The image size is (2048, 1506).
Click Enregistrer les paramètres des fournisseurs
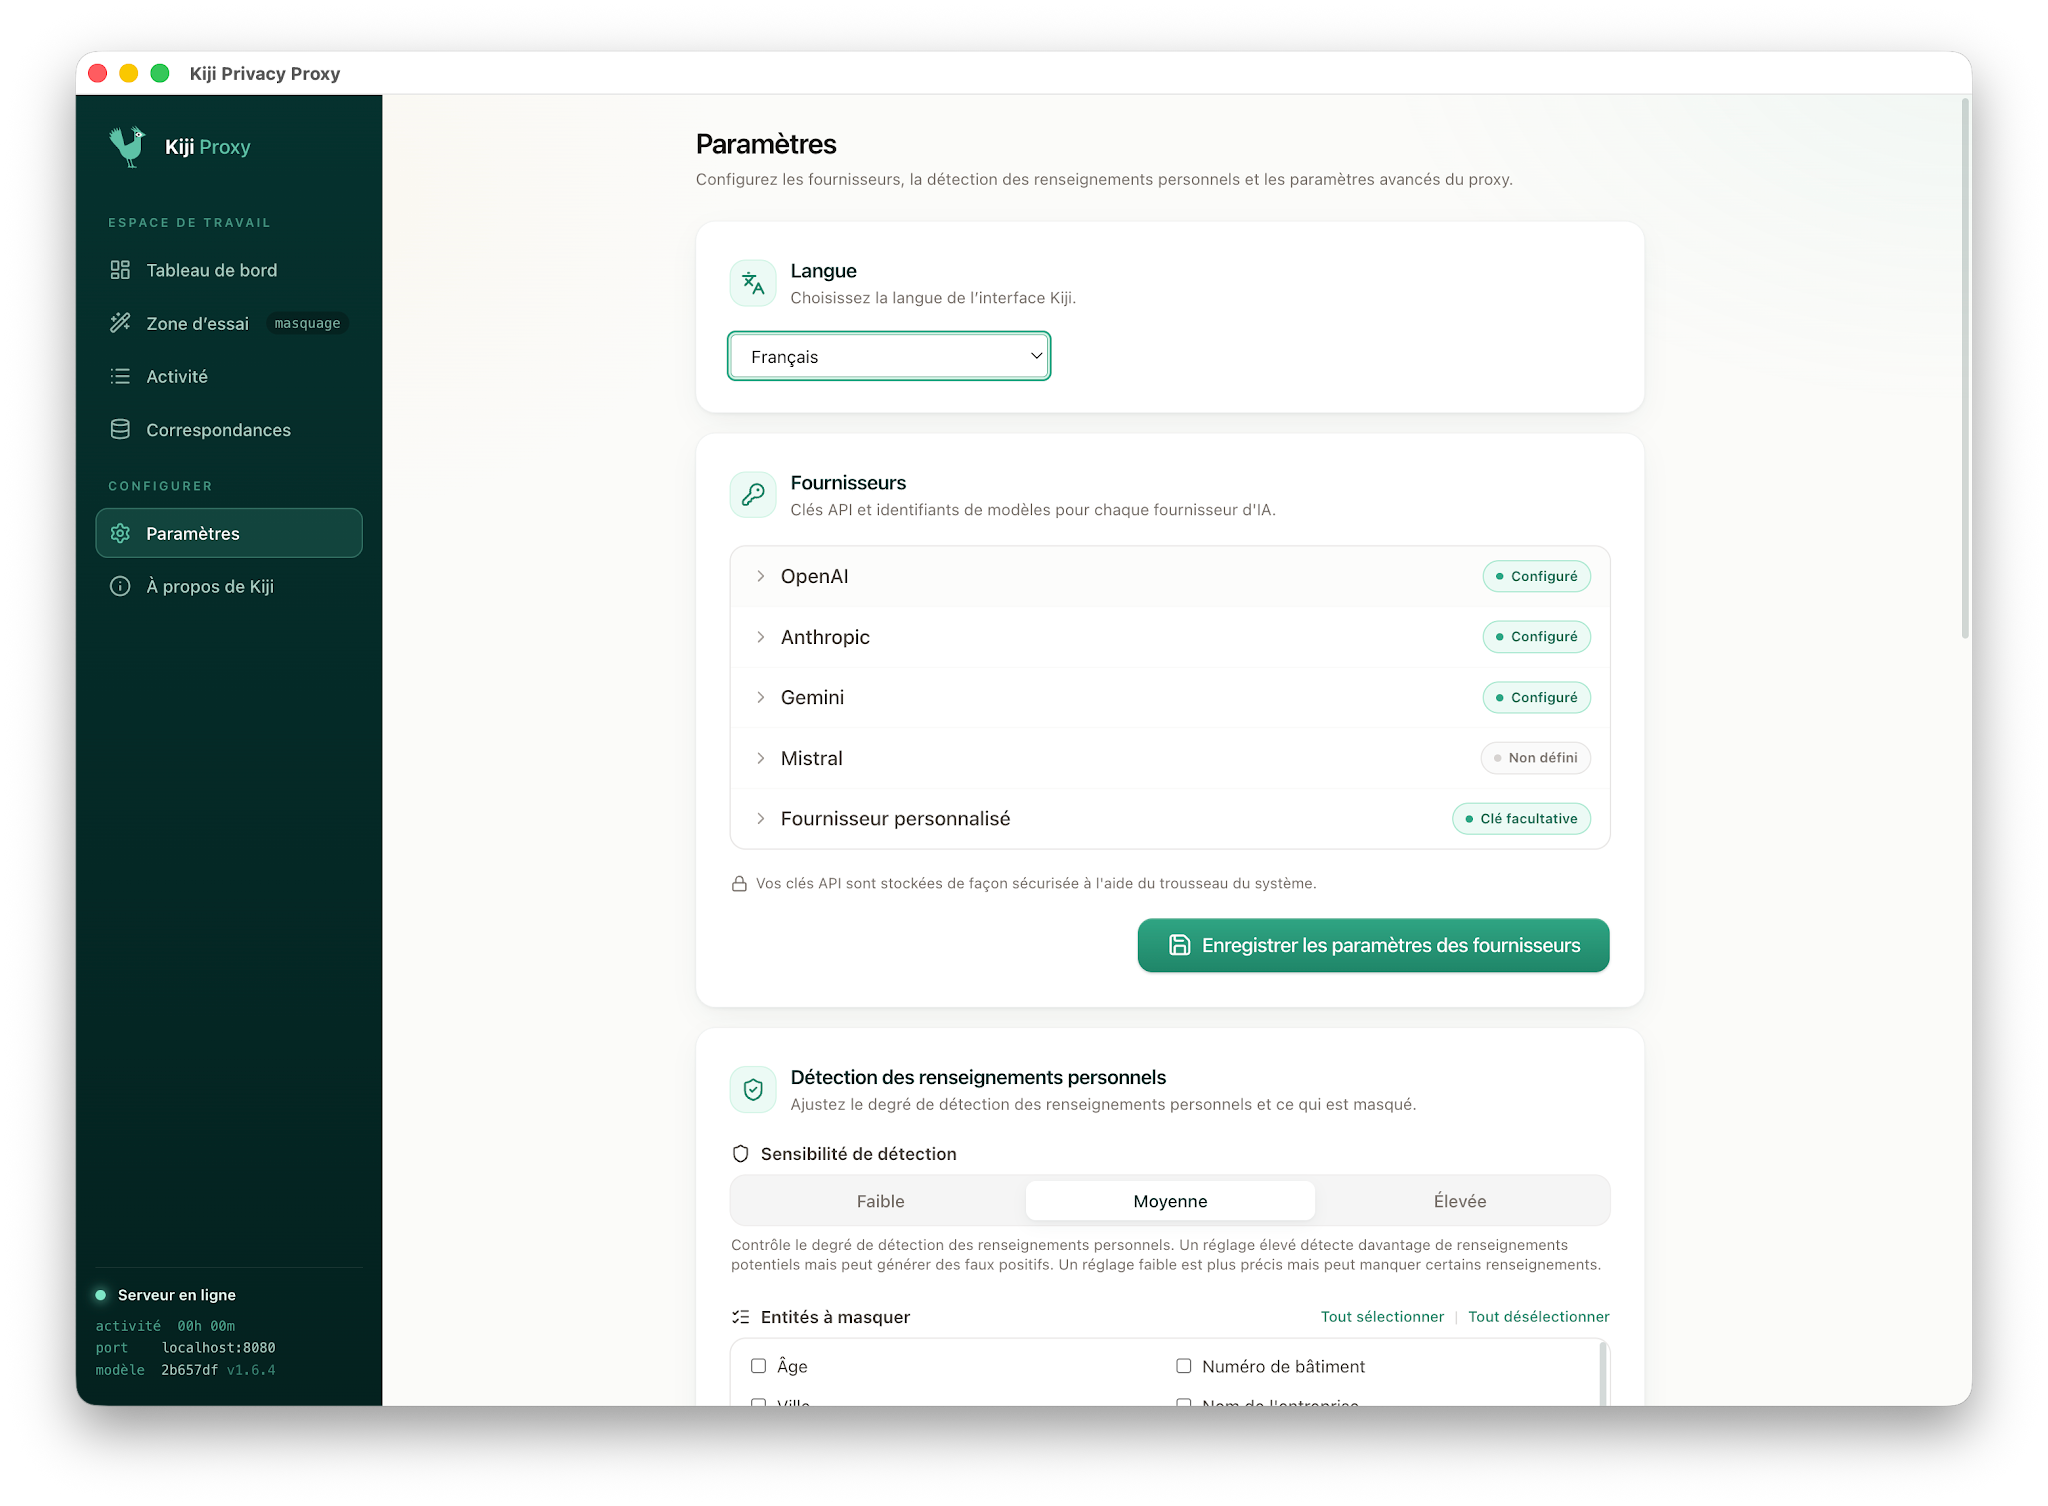[1373, 945]
